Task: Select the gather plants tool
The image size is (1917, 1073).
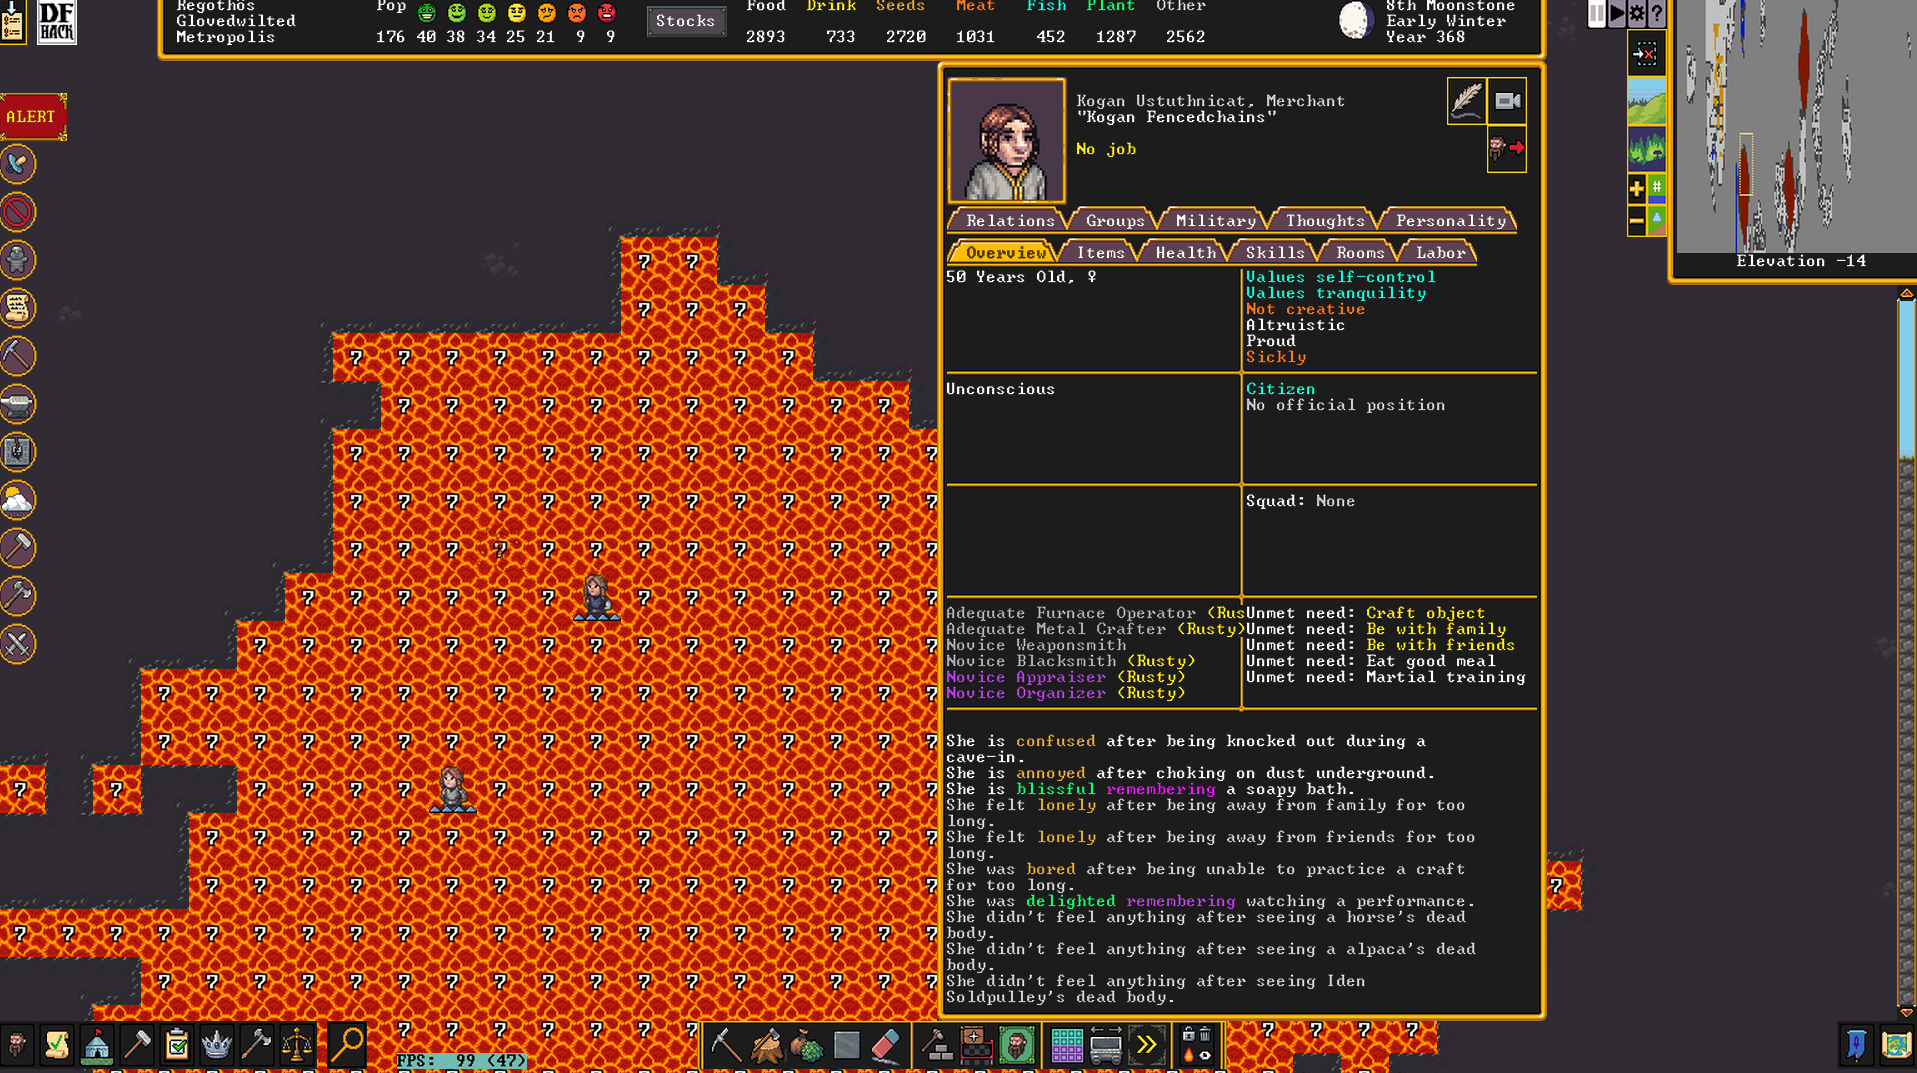Action: click(806, 1045)
